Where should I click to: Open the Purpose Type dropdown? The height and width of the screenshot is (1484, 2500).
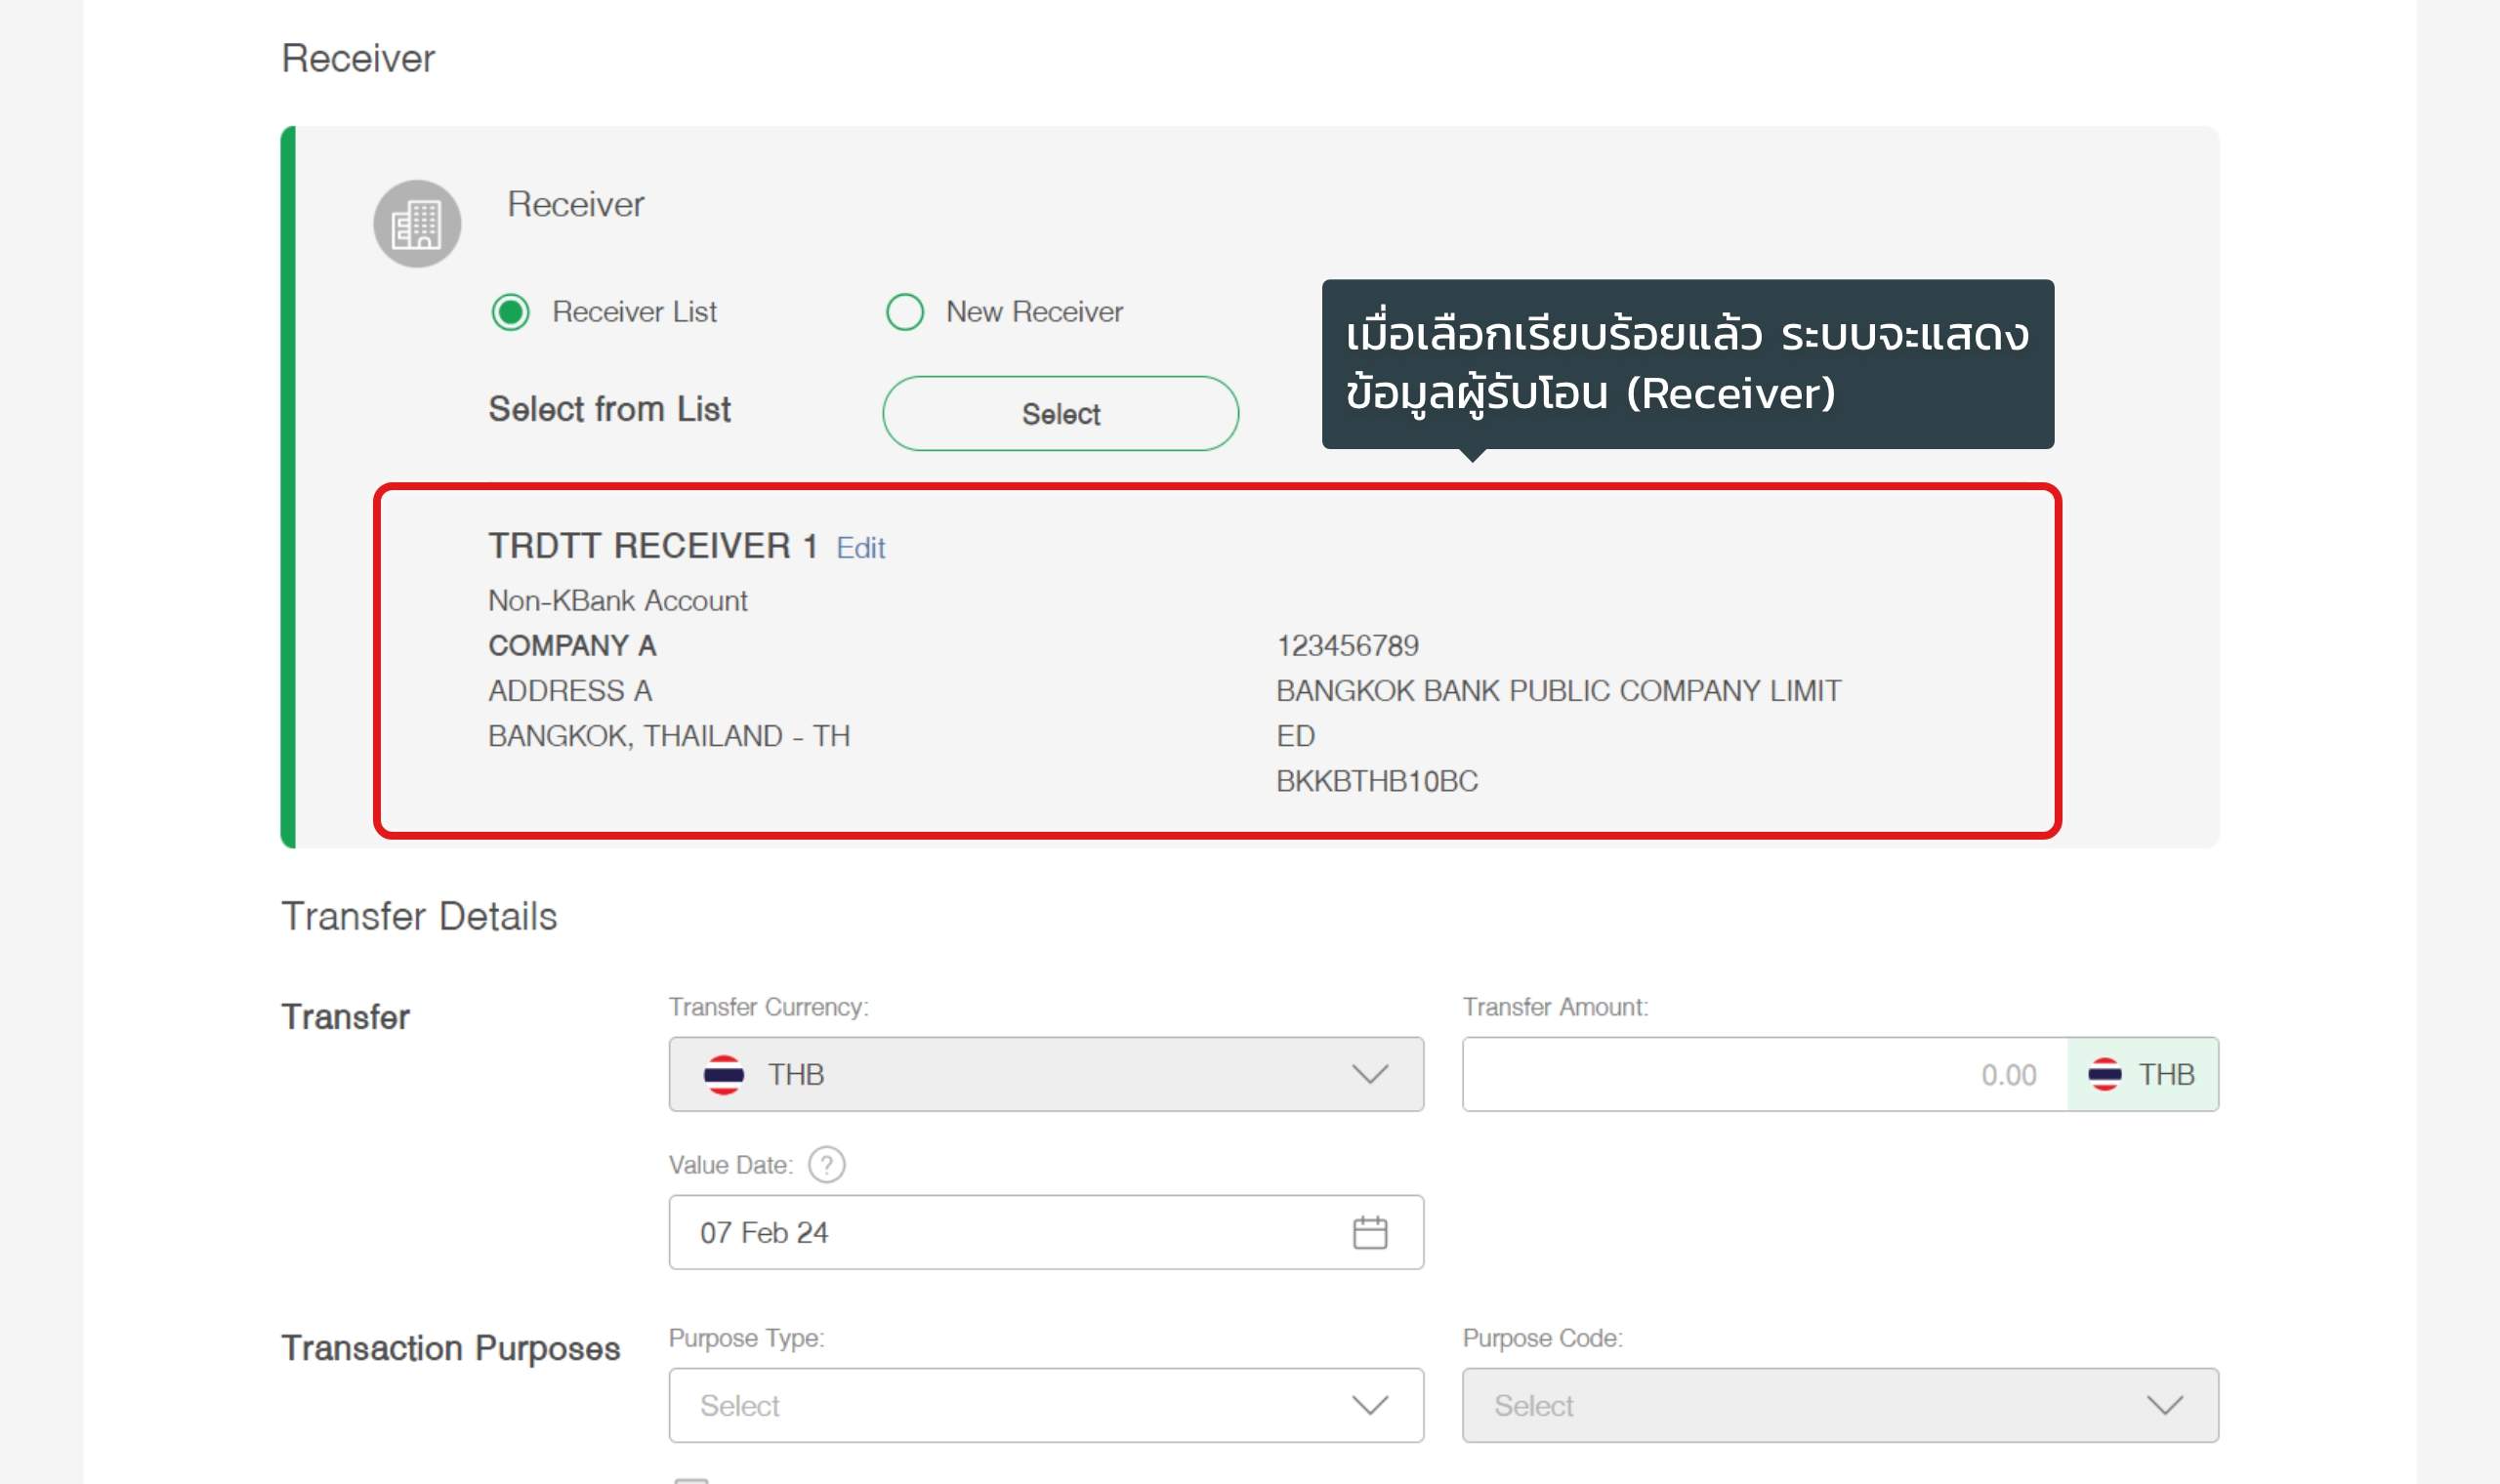pos(1045,1405)
